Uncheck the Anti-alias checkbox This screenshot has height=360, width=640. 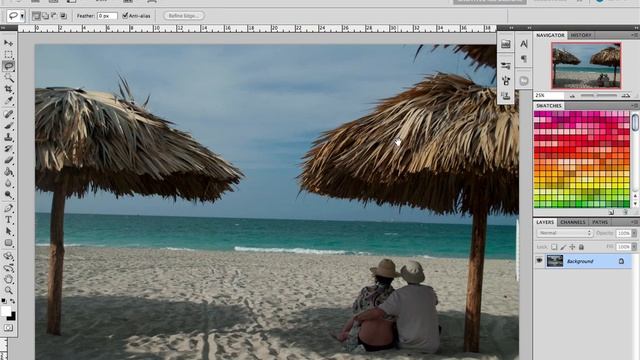click(125, 16)
